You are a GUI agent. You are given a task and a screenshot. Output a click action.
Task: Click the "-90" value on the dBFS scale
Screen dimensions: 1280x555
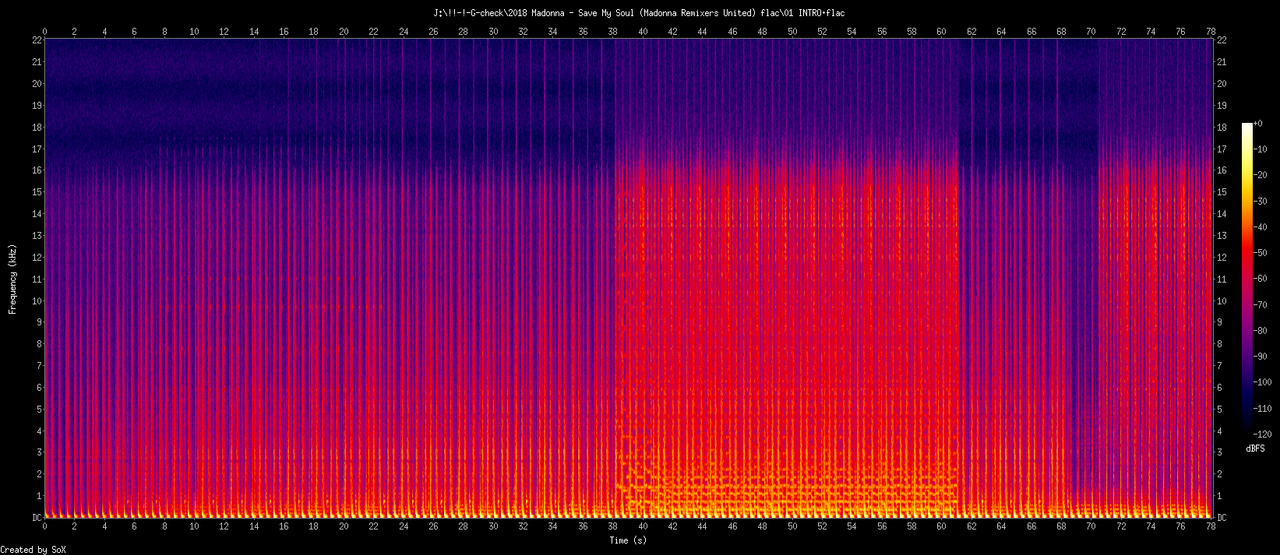pos(1260,357)
